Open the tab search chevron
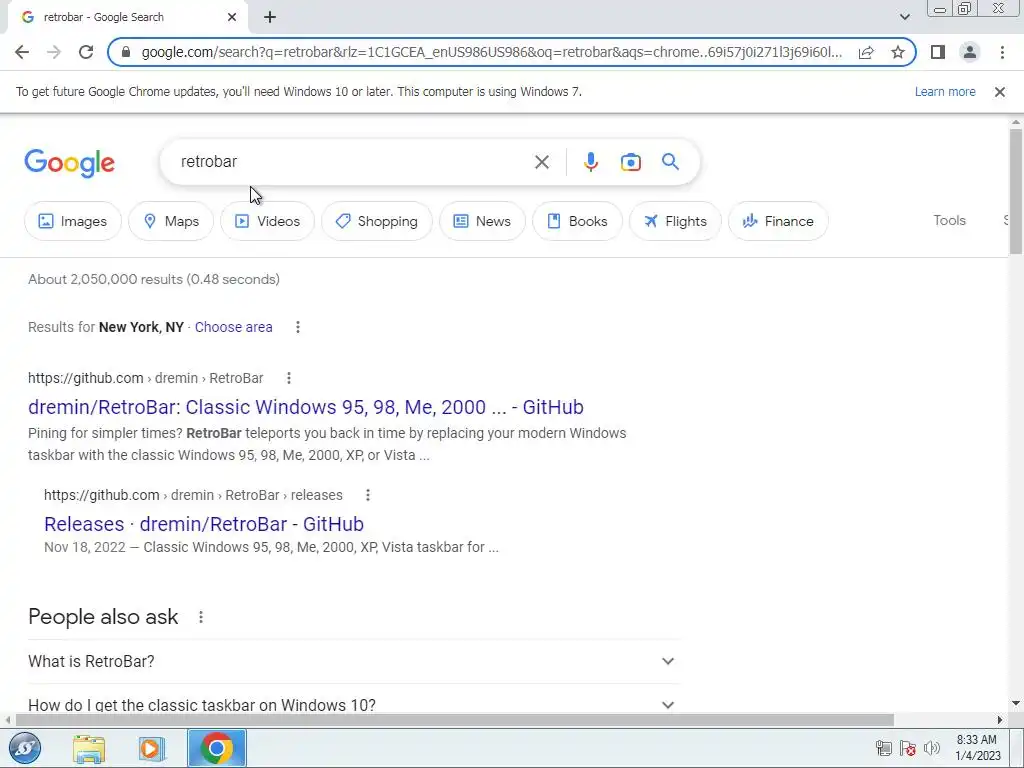Screen dimensions: 1024x768 [904, 17]
